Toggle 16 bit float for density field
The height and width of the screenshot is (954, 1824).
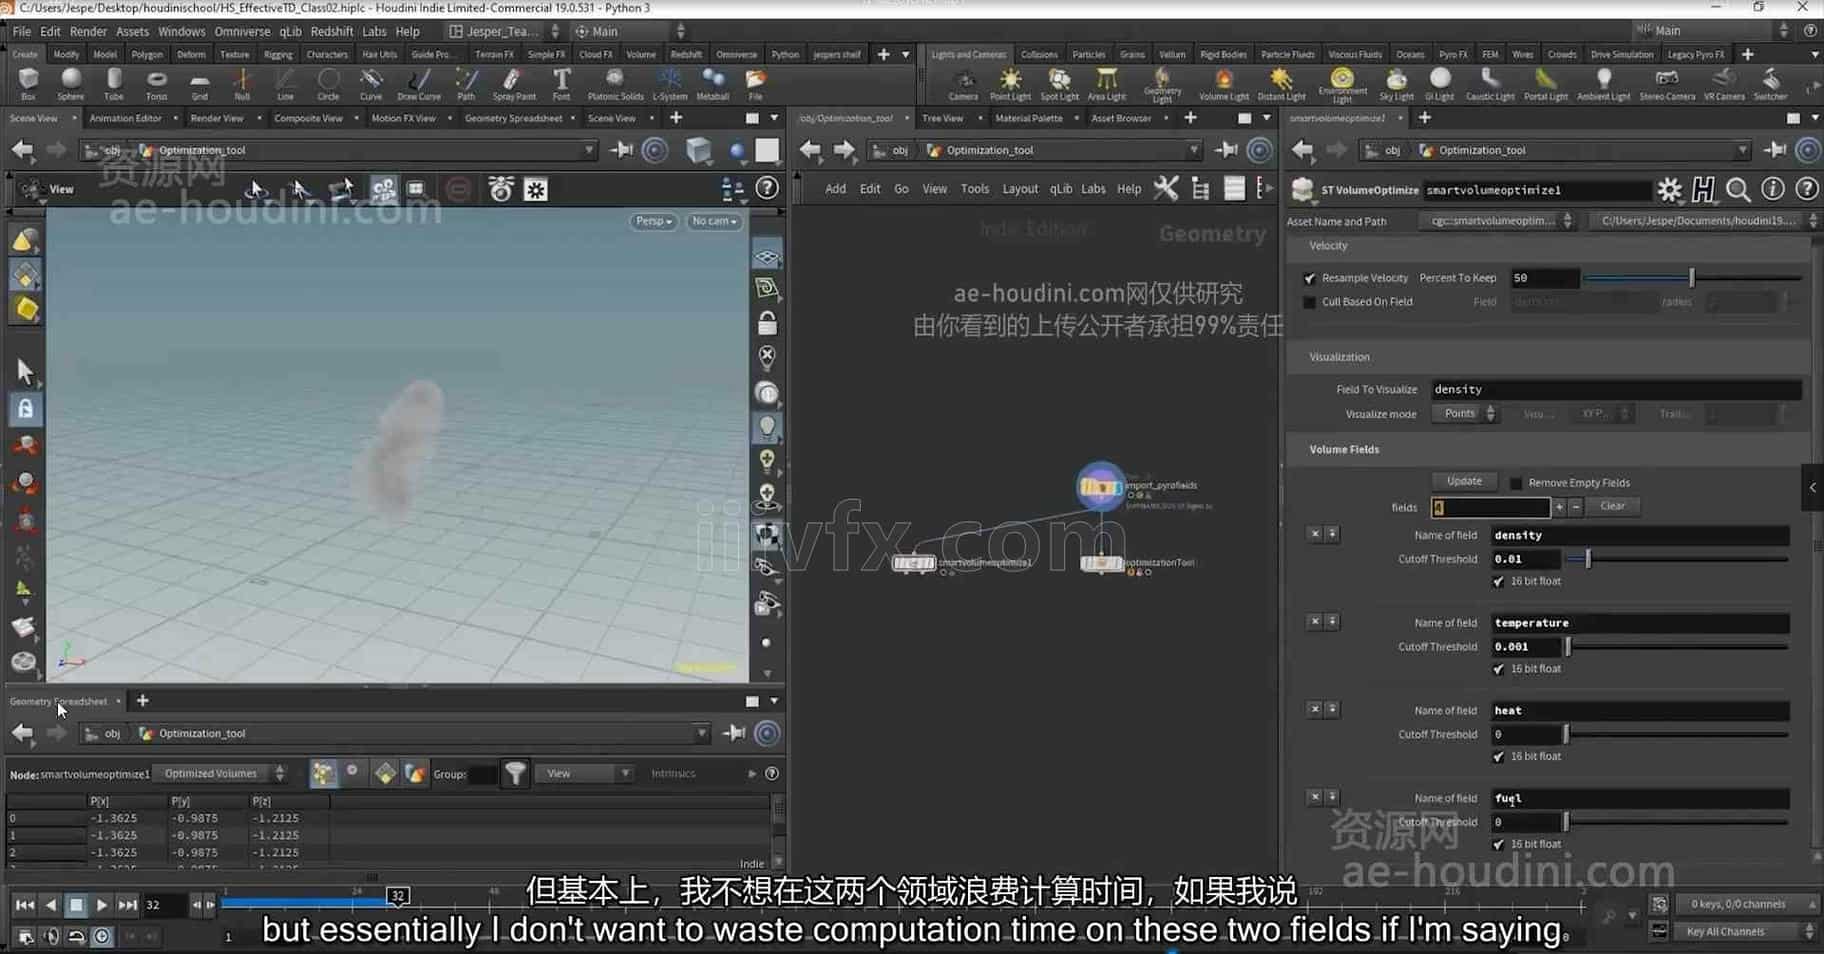(1498, 581)
